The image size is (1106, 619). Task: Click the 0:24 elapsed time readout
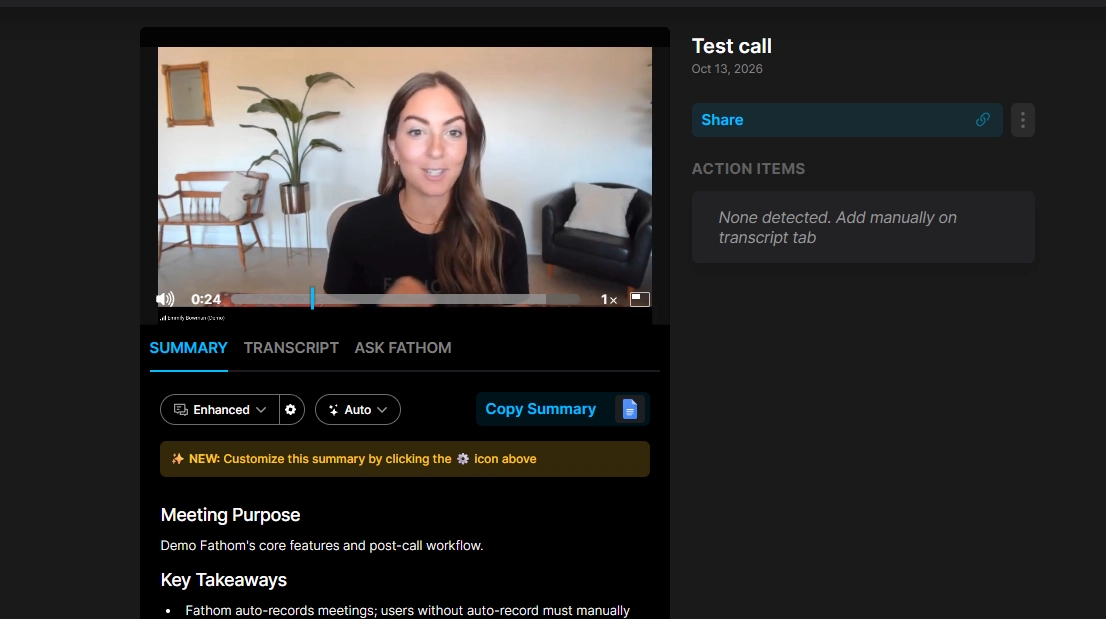point(206,300)
